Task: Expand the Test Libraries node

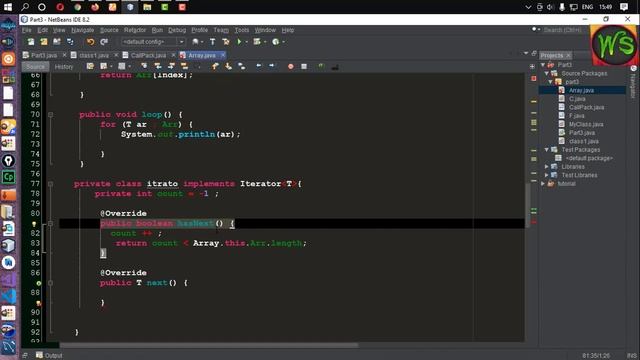Action: pyautogui.click(x=547, y=175)
